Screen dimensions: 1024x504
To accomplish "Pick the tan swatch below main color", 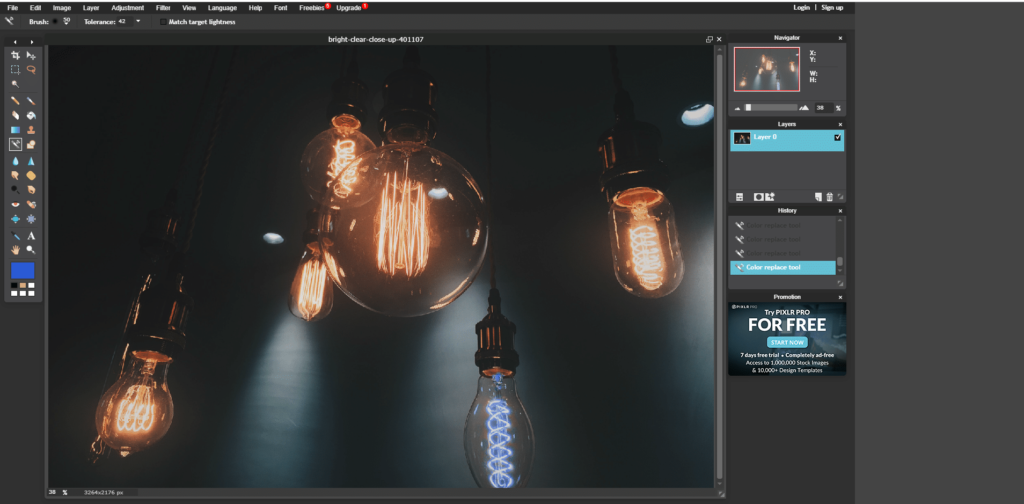I will pos(23,286).
